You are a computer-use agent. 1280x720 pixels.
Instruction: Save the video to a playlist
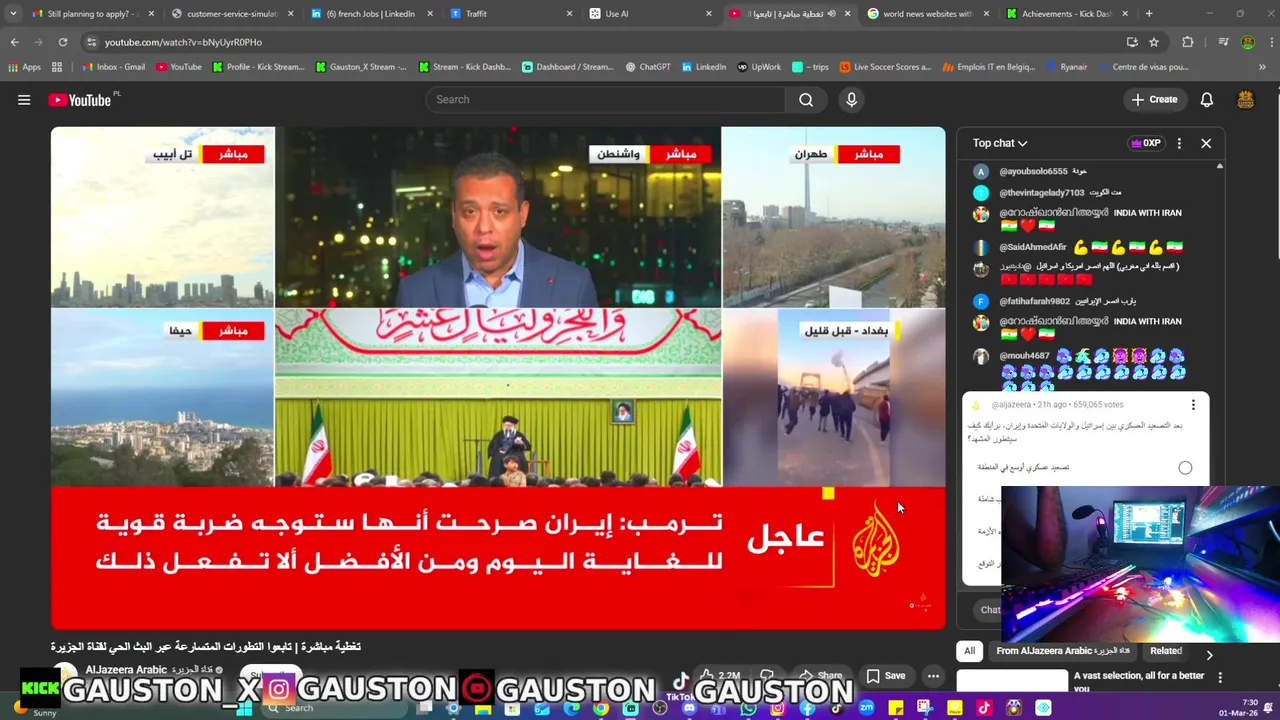point(886,676)
